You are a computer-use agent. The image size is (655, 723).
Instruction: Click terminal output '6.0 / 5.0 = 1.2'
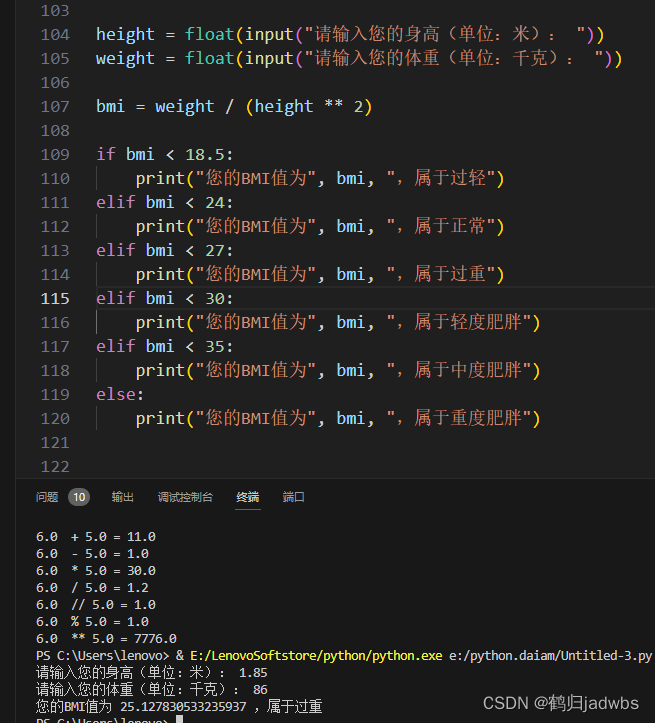(92, 588)
